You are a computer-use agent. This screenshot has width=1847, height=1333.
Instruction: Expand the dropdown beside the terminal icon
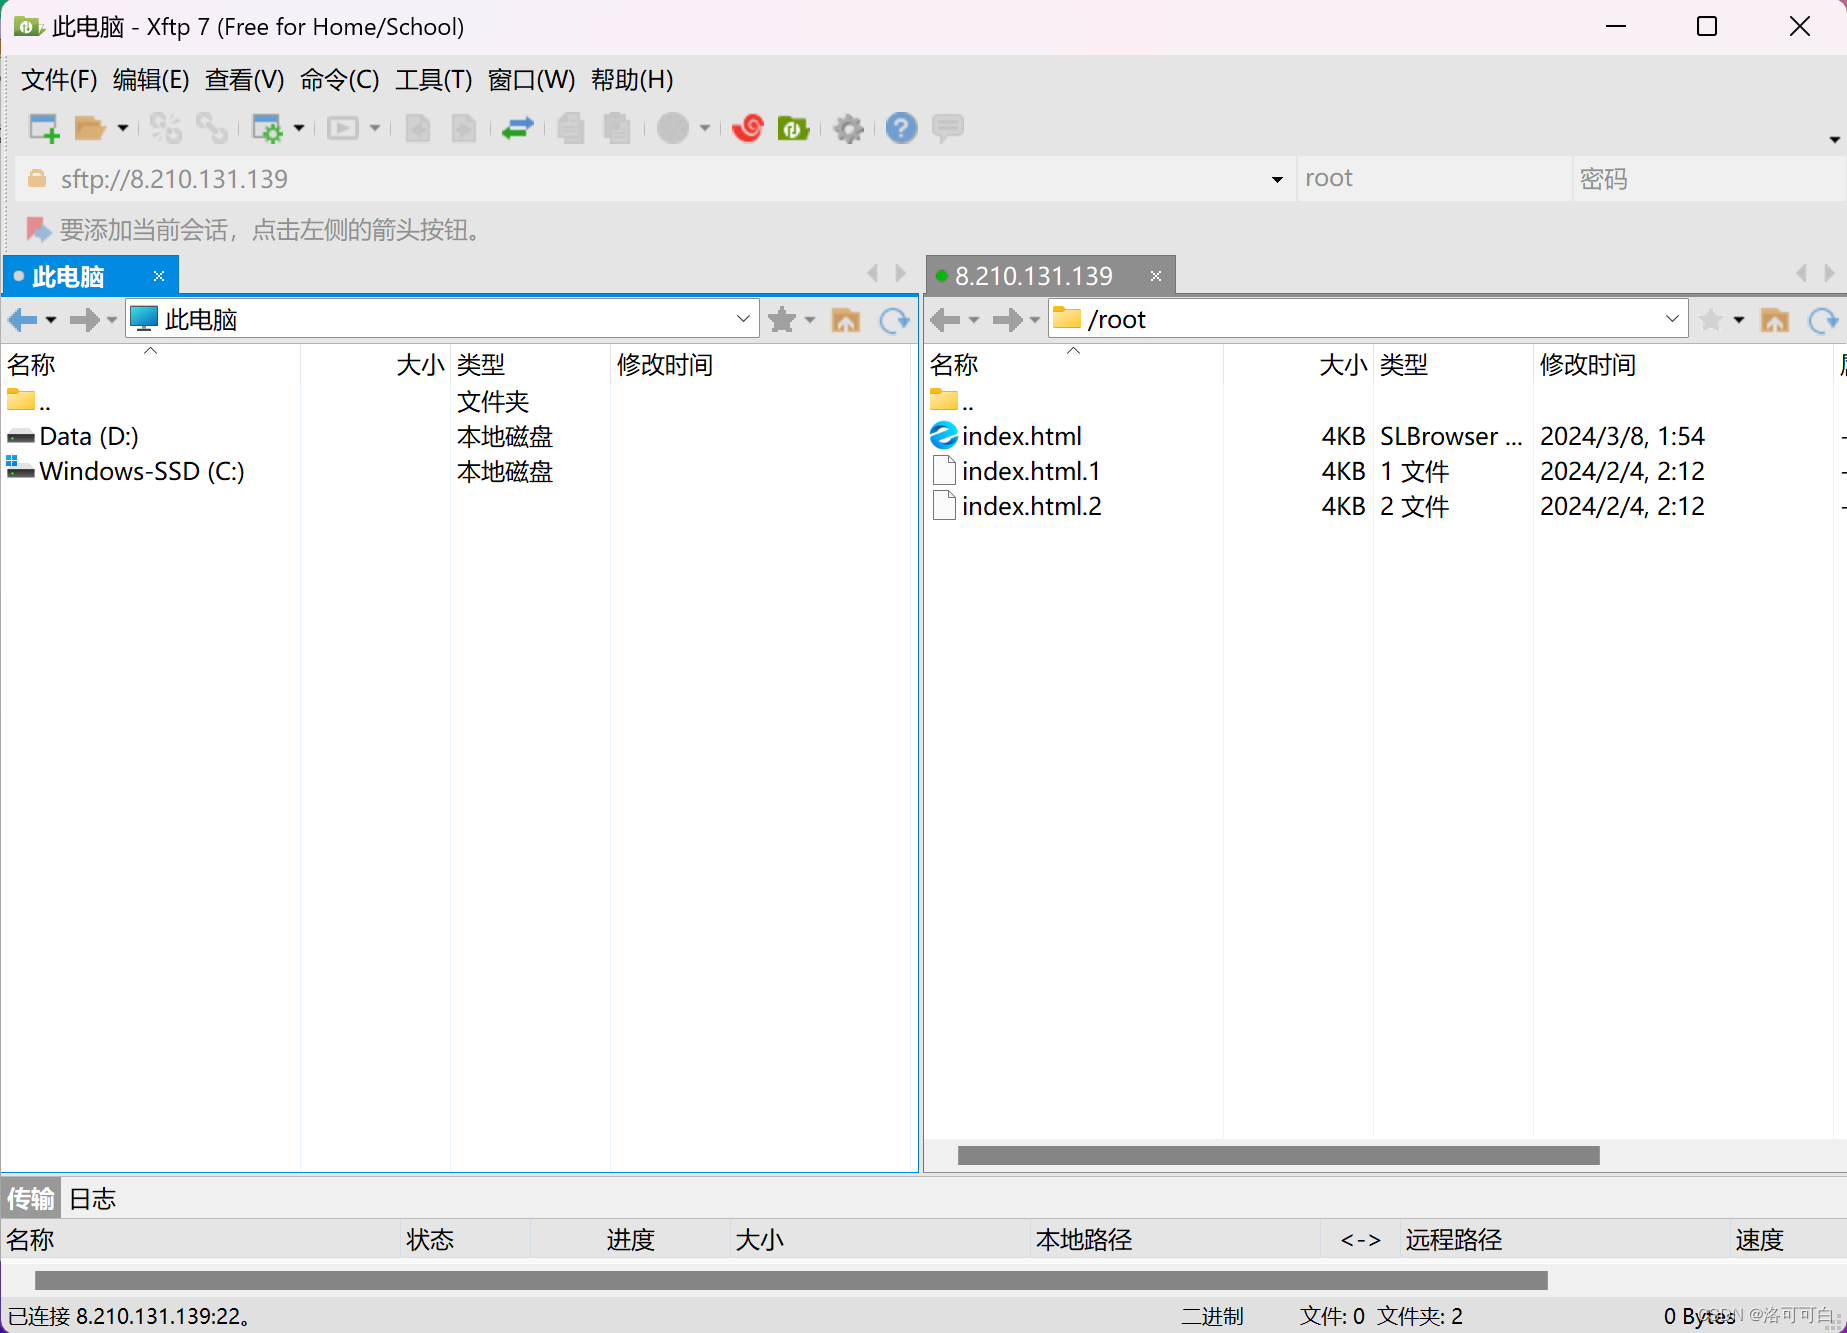(375, 128)
